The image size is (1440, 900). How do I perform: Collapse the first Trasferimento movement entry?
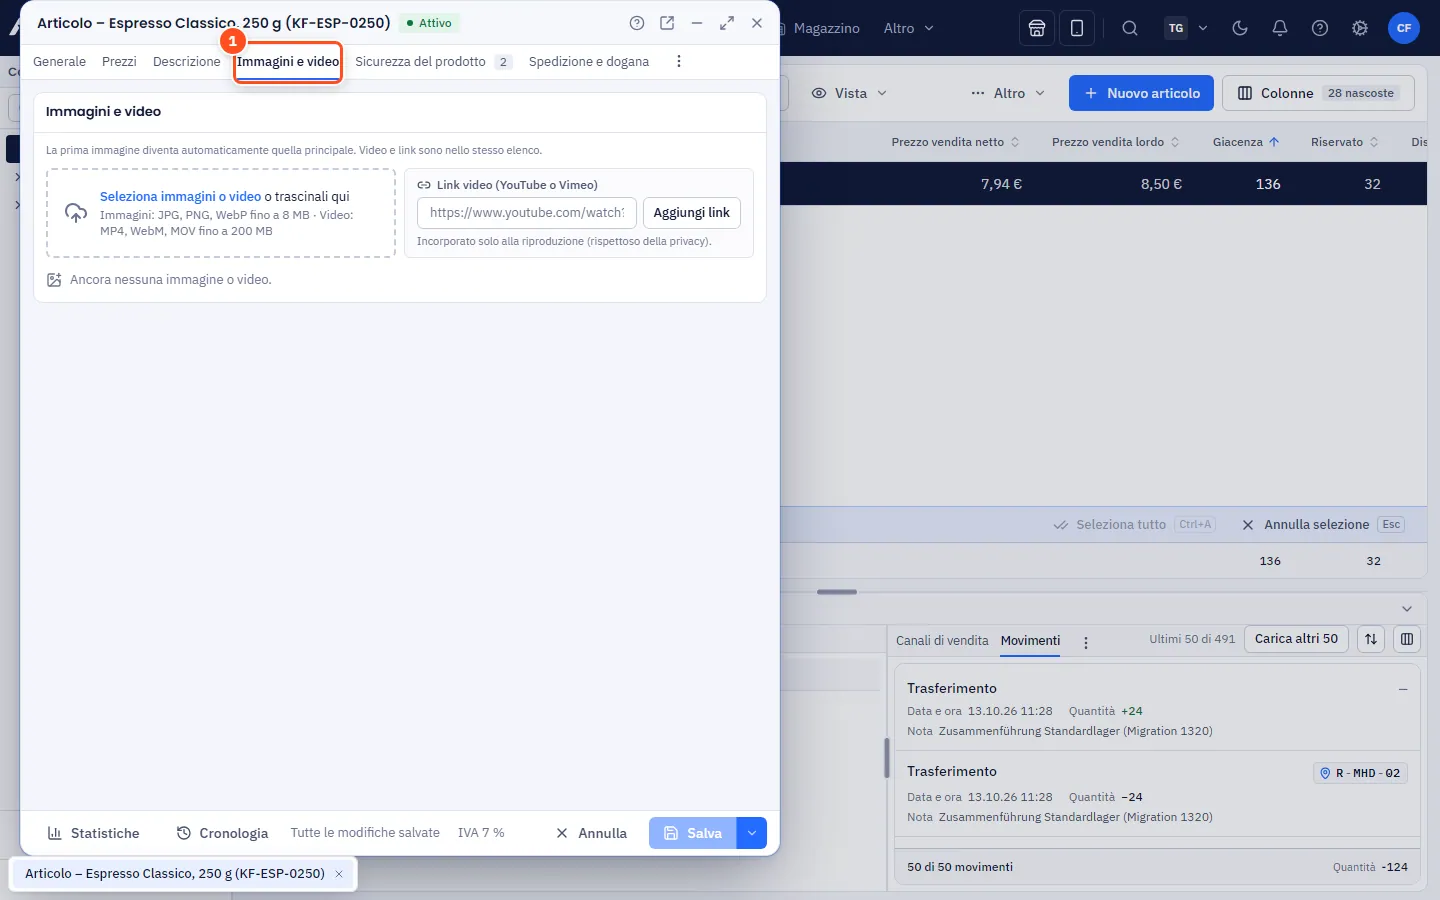click(x=1403, y=689)
